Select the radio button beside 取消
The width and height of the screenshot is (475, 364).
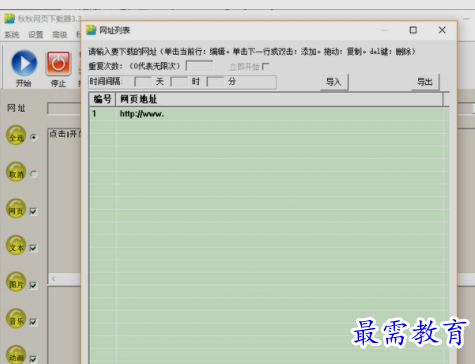pos(34,174)
